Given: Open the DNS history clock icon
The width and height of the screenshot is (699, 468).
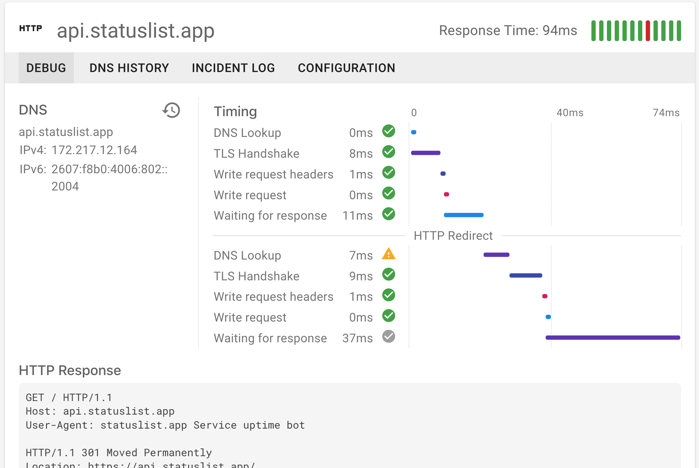Looking at the screenshot, I should click(171, 110).
